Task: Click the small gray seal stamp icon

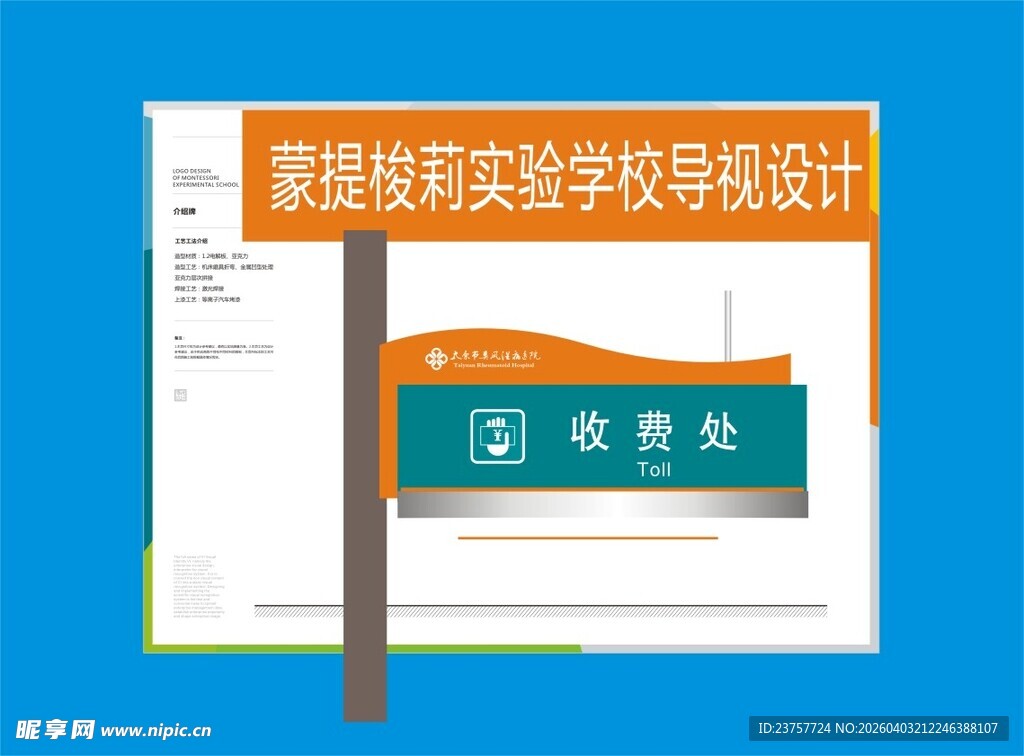Action: (180, 395)
